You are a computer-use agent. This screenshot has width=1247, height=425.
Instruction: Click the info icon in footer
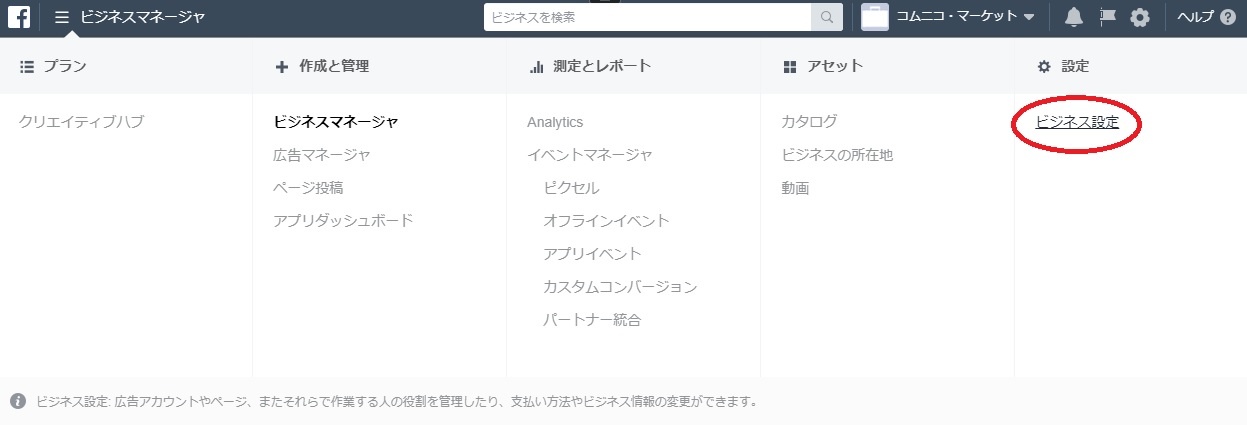[18, 402]
